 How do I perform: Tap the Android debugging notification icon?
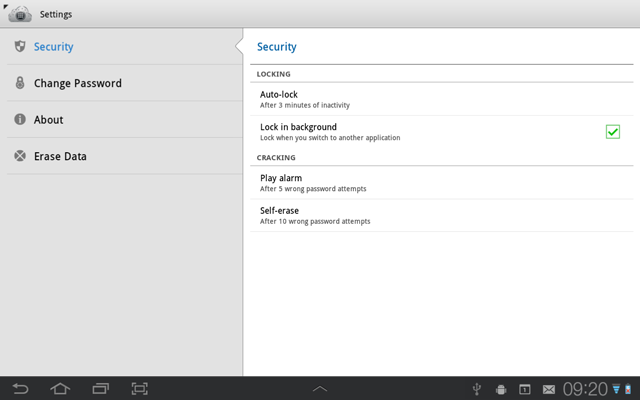501,389
